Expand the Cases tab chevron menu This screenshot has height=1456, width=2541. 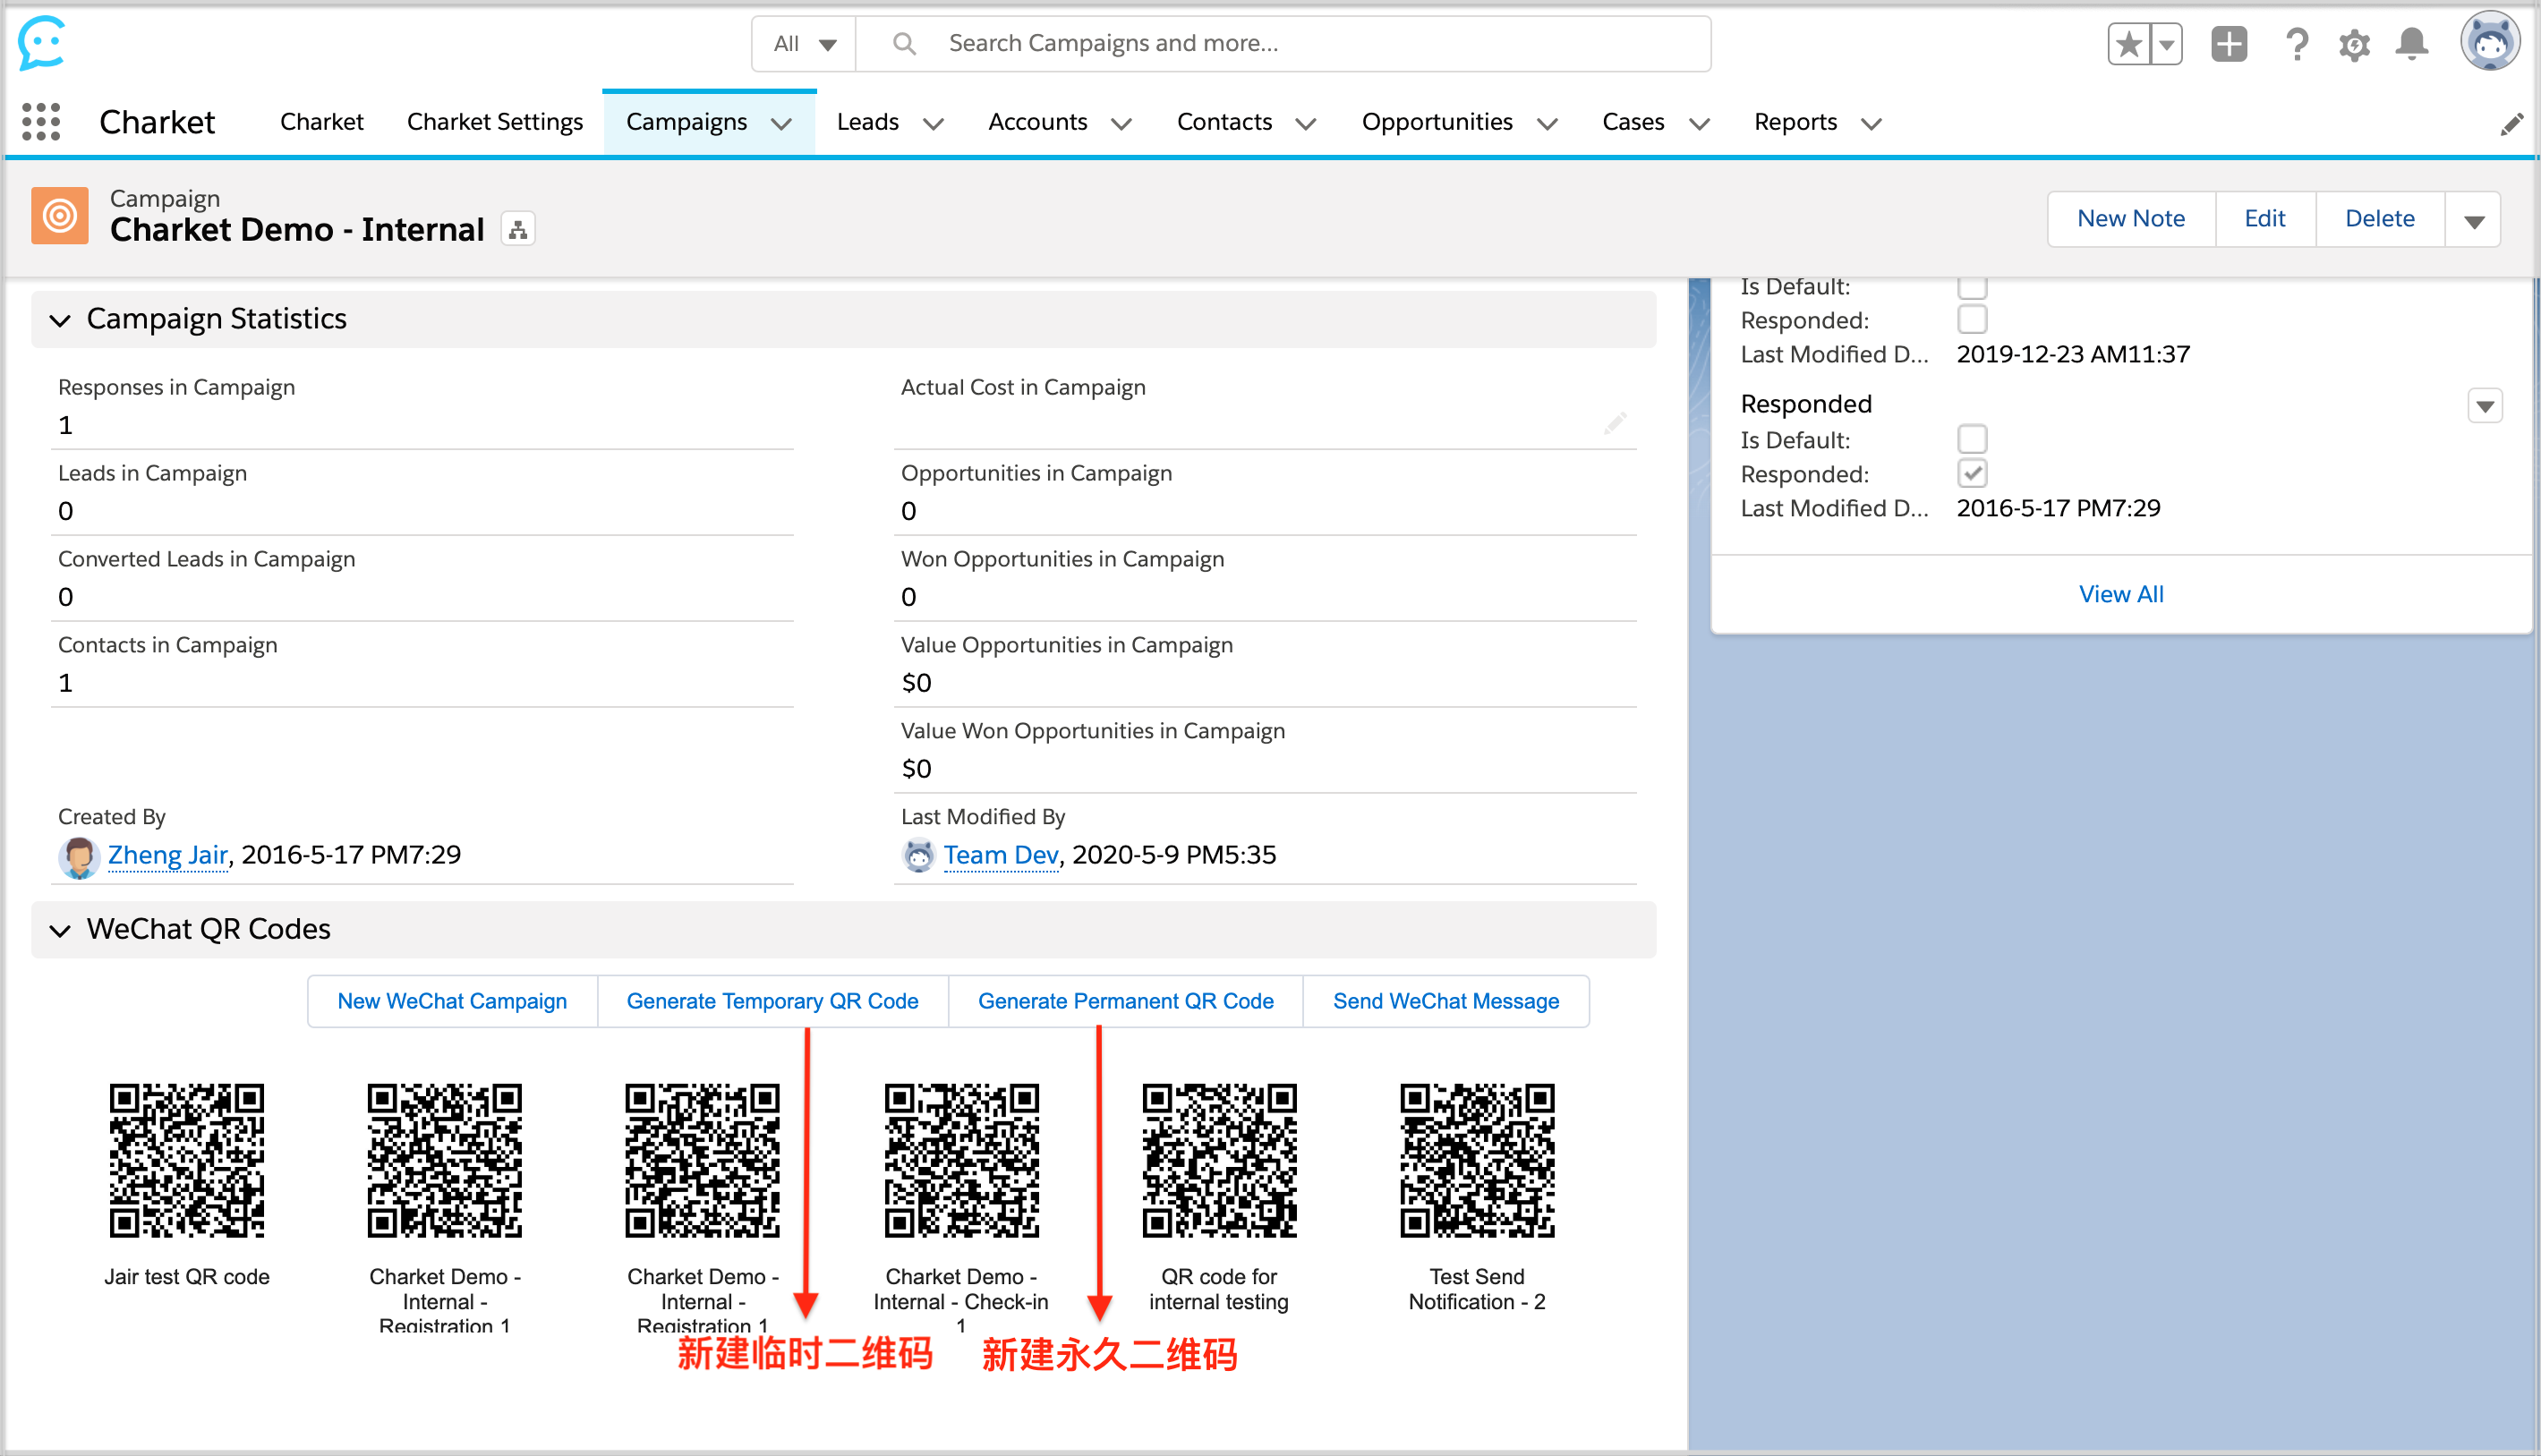tap(1699, 124)
